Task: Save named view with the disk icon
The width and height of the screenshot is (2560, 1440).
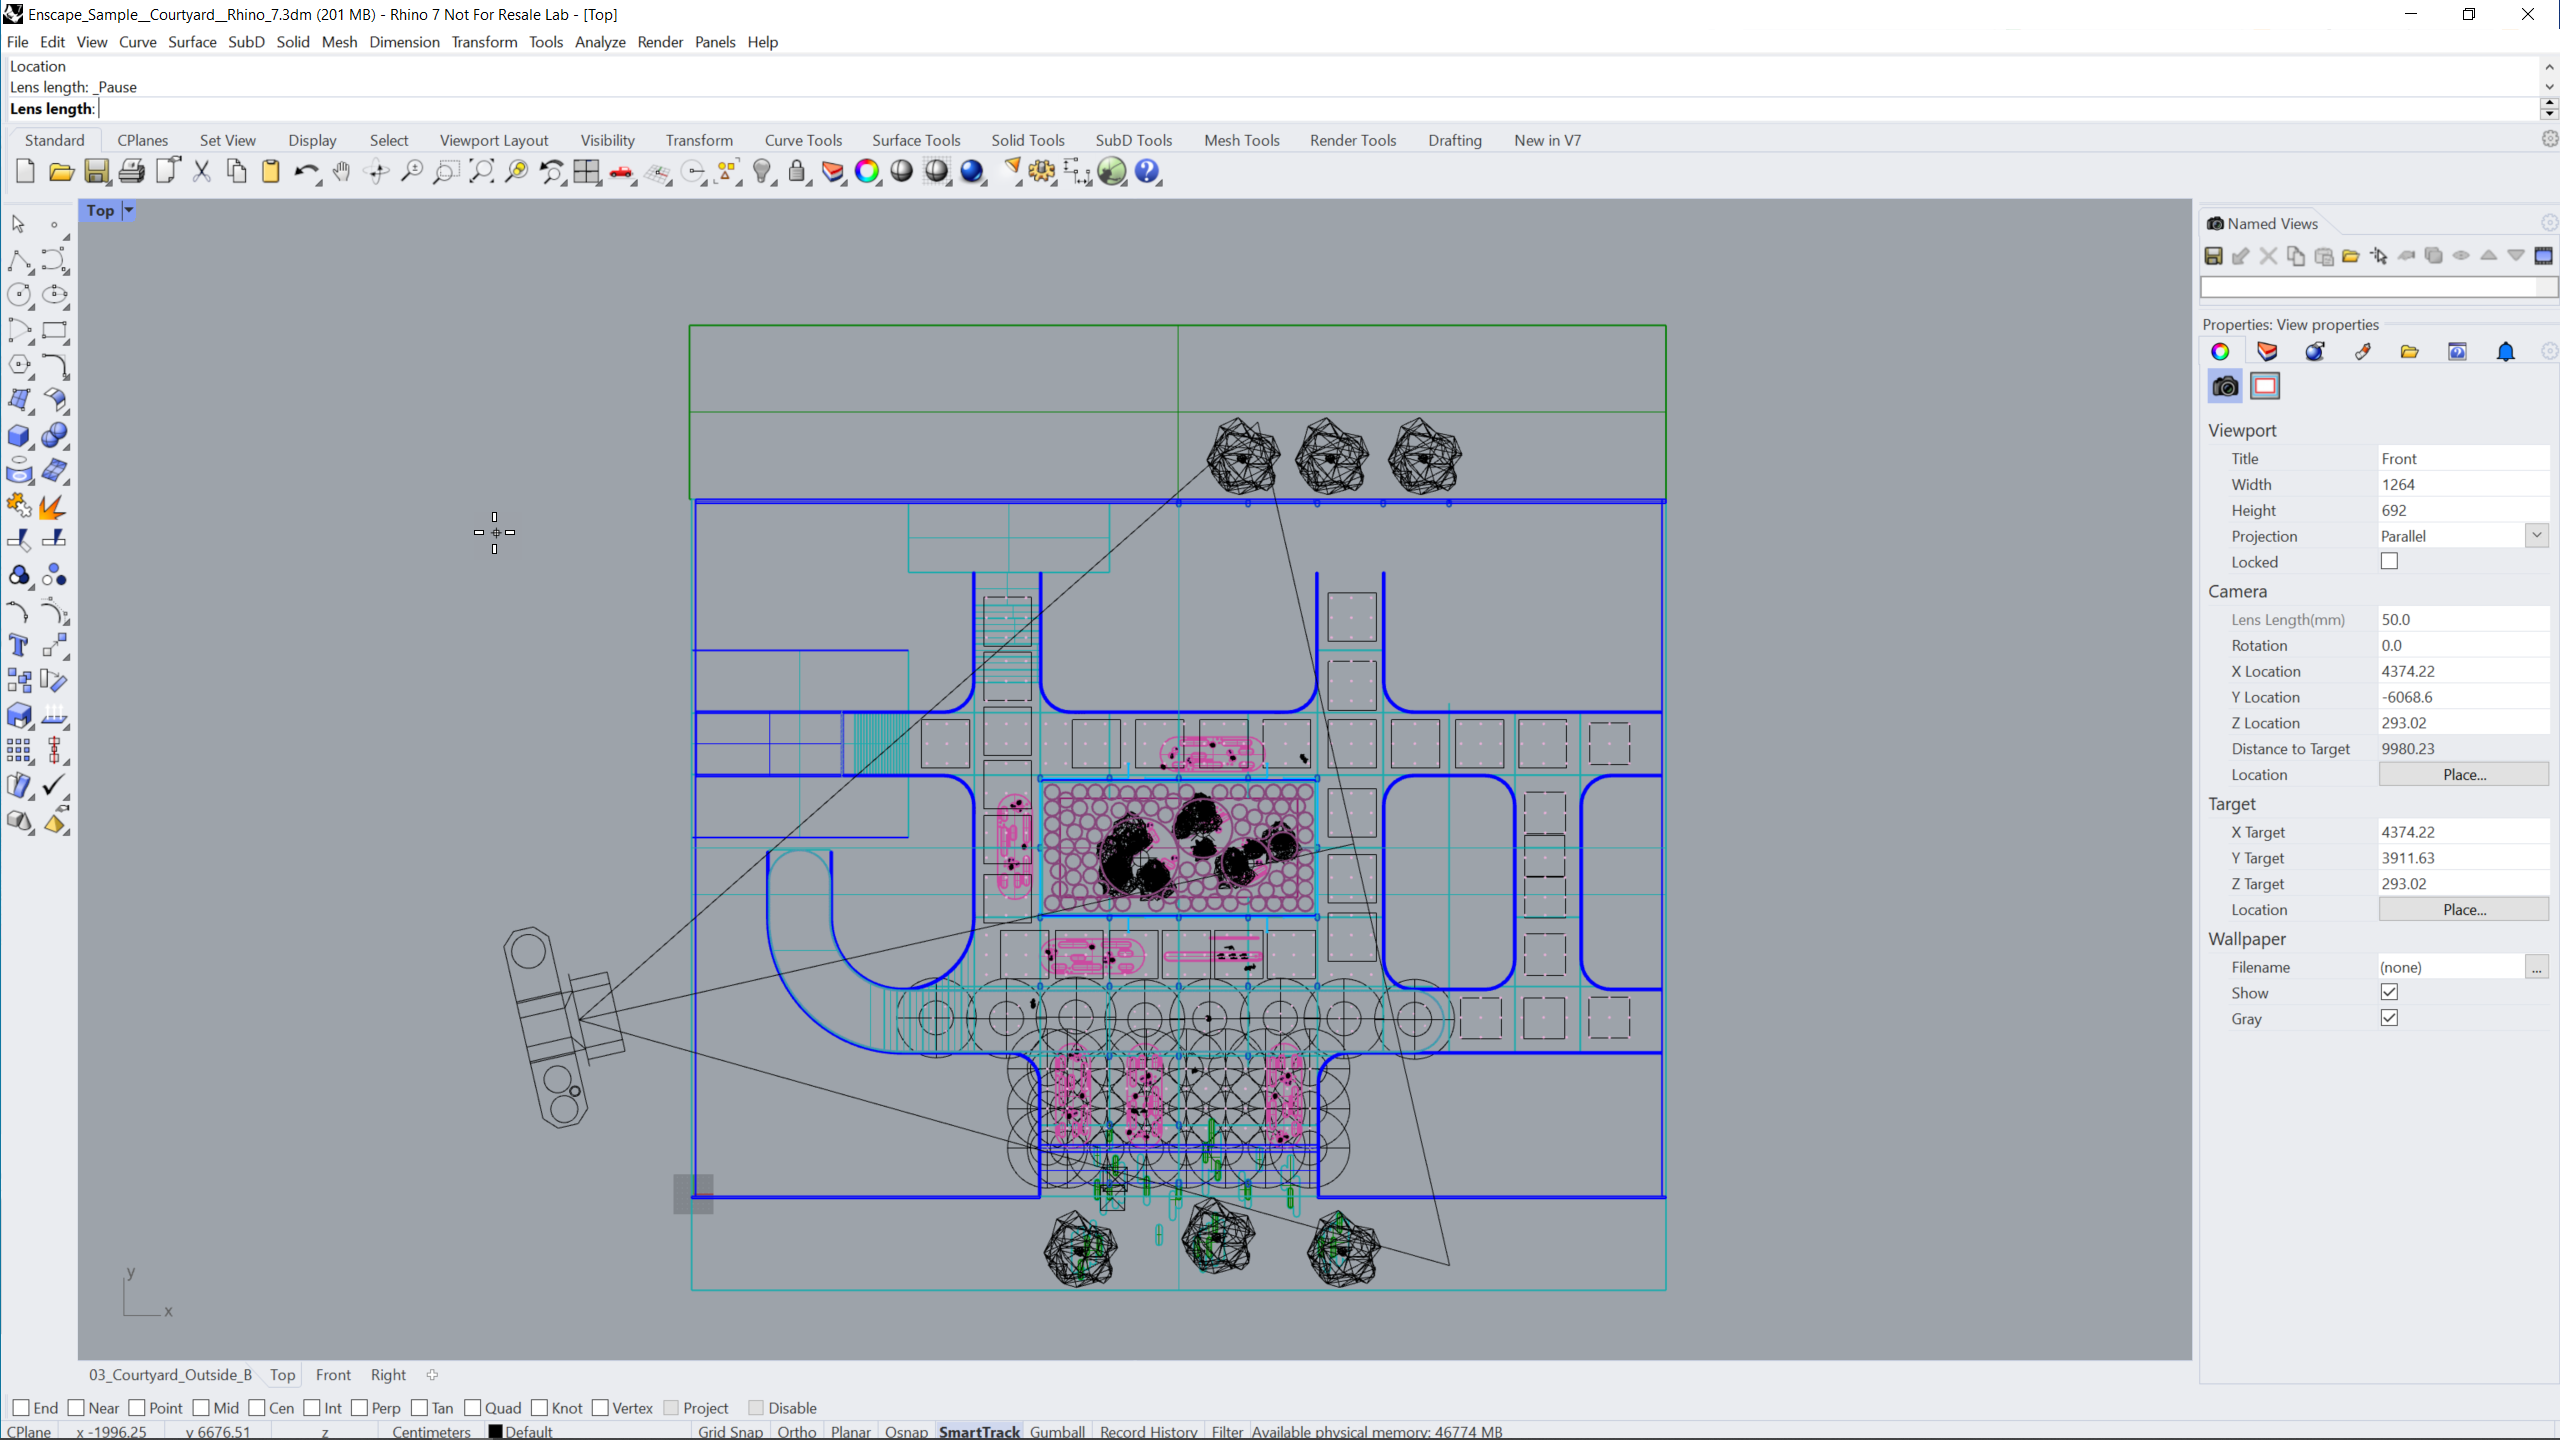Action: [2213, 257]
